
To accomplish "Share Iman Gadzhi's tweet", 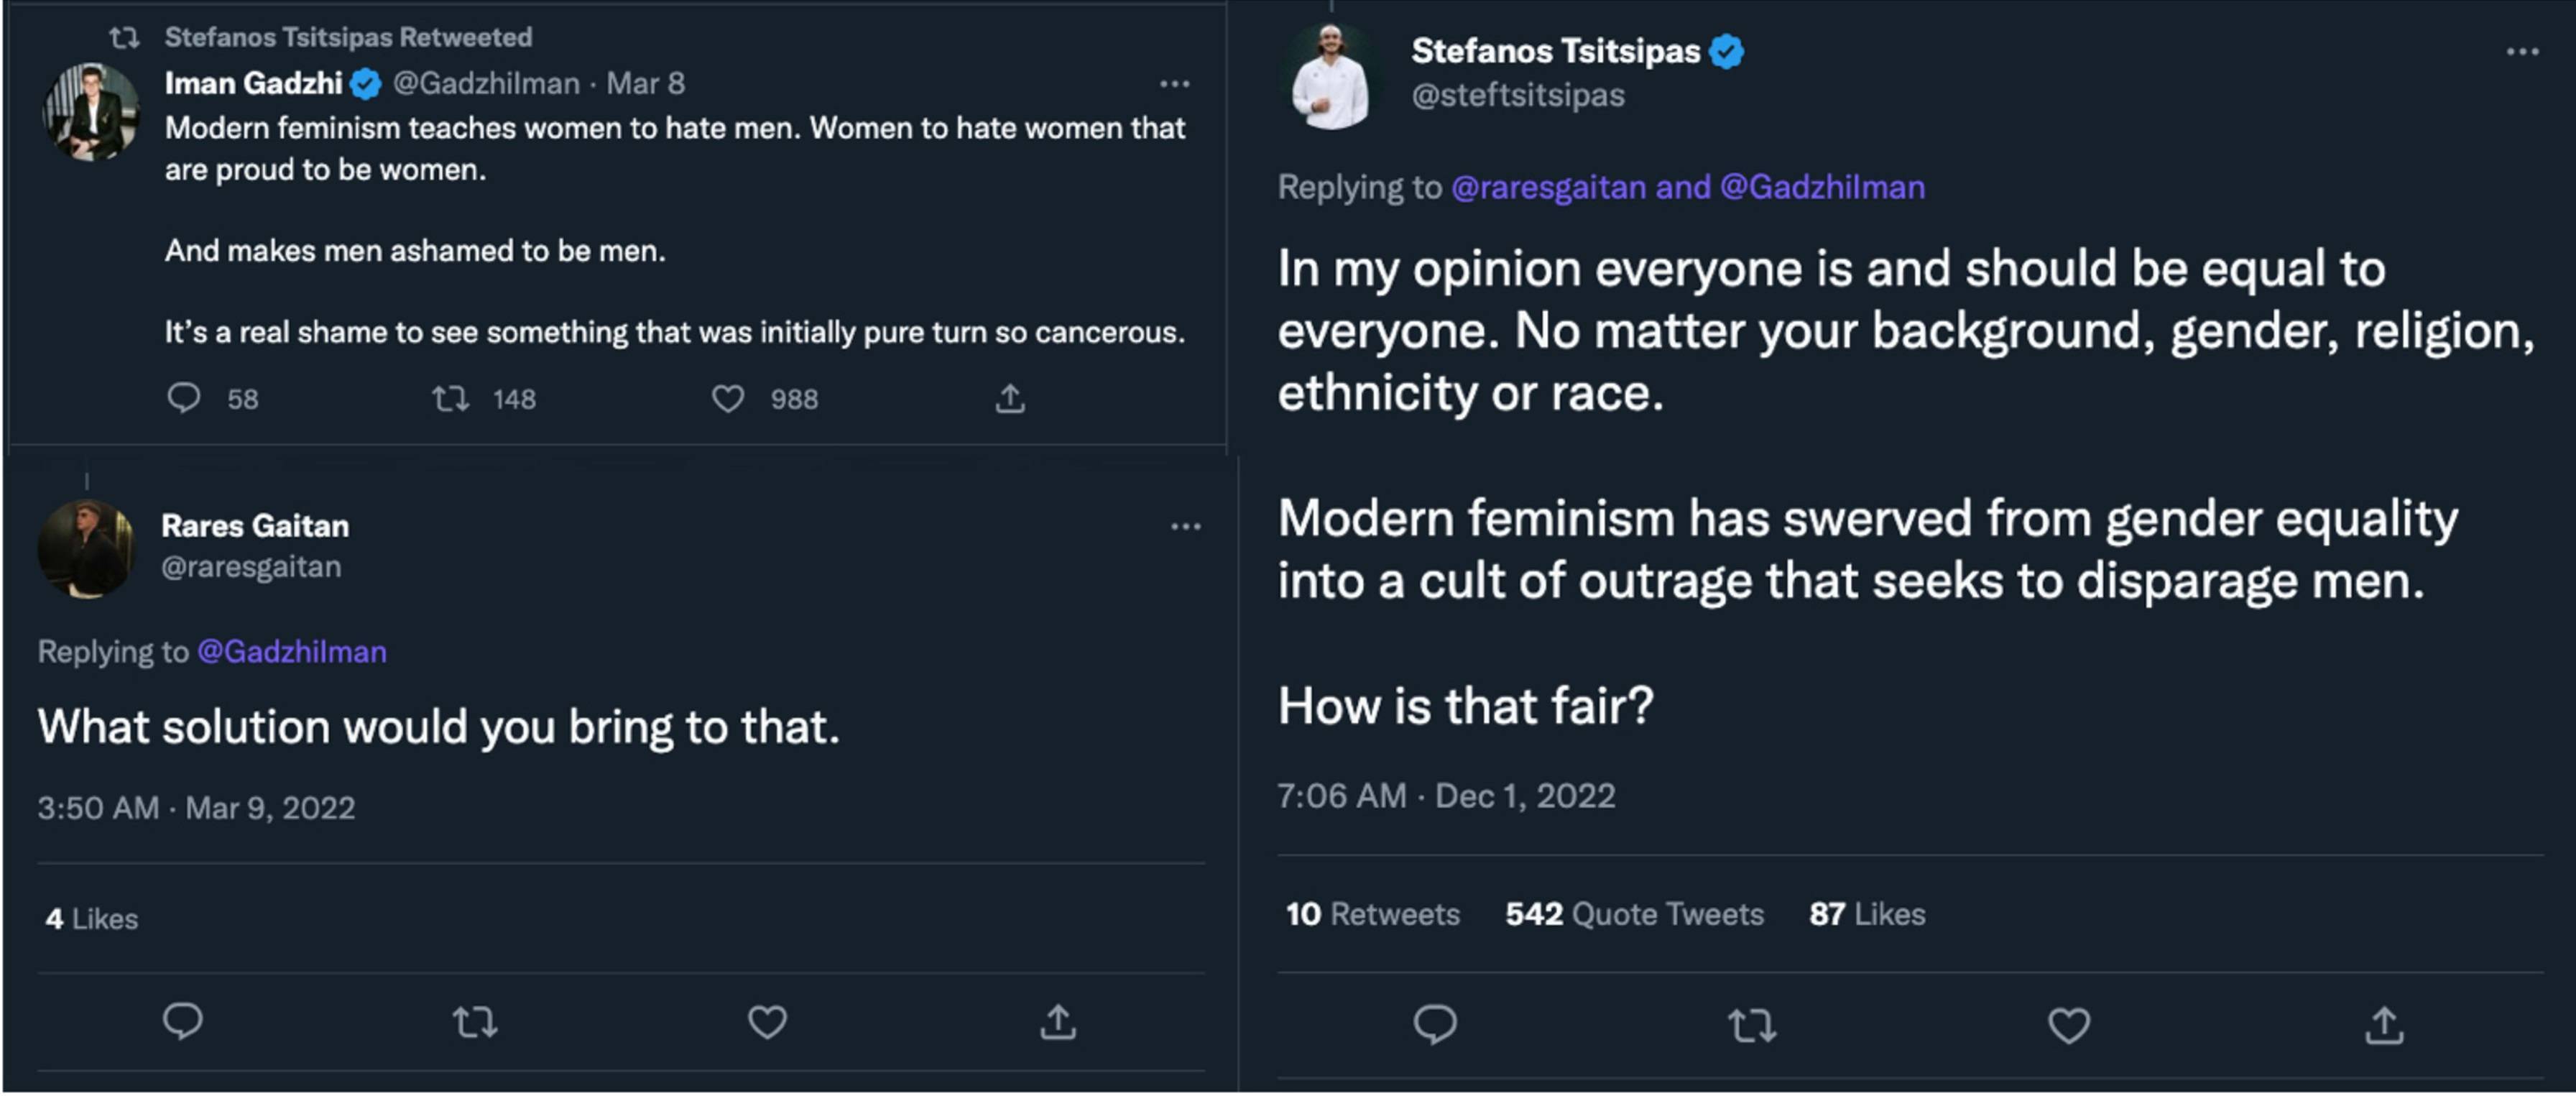I will [x=1010, y=399].
